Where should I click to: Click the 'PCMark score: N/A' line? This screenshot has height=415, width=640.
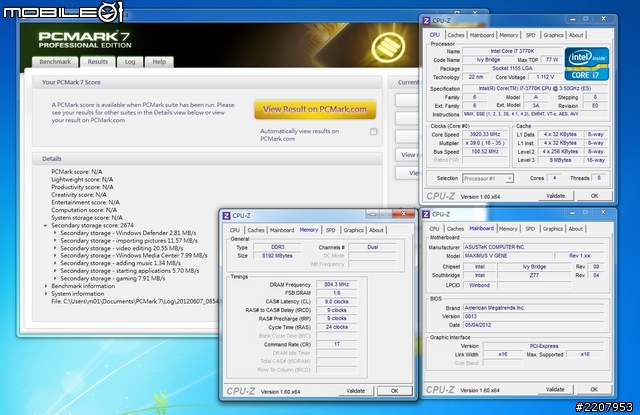point(77,172)
